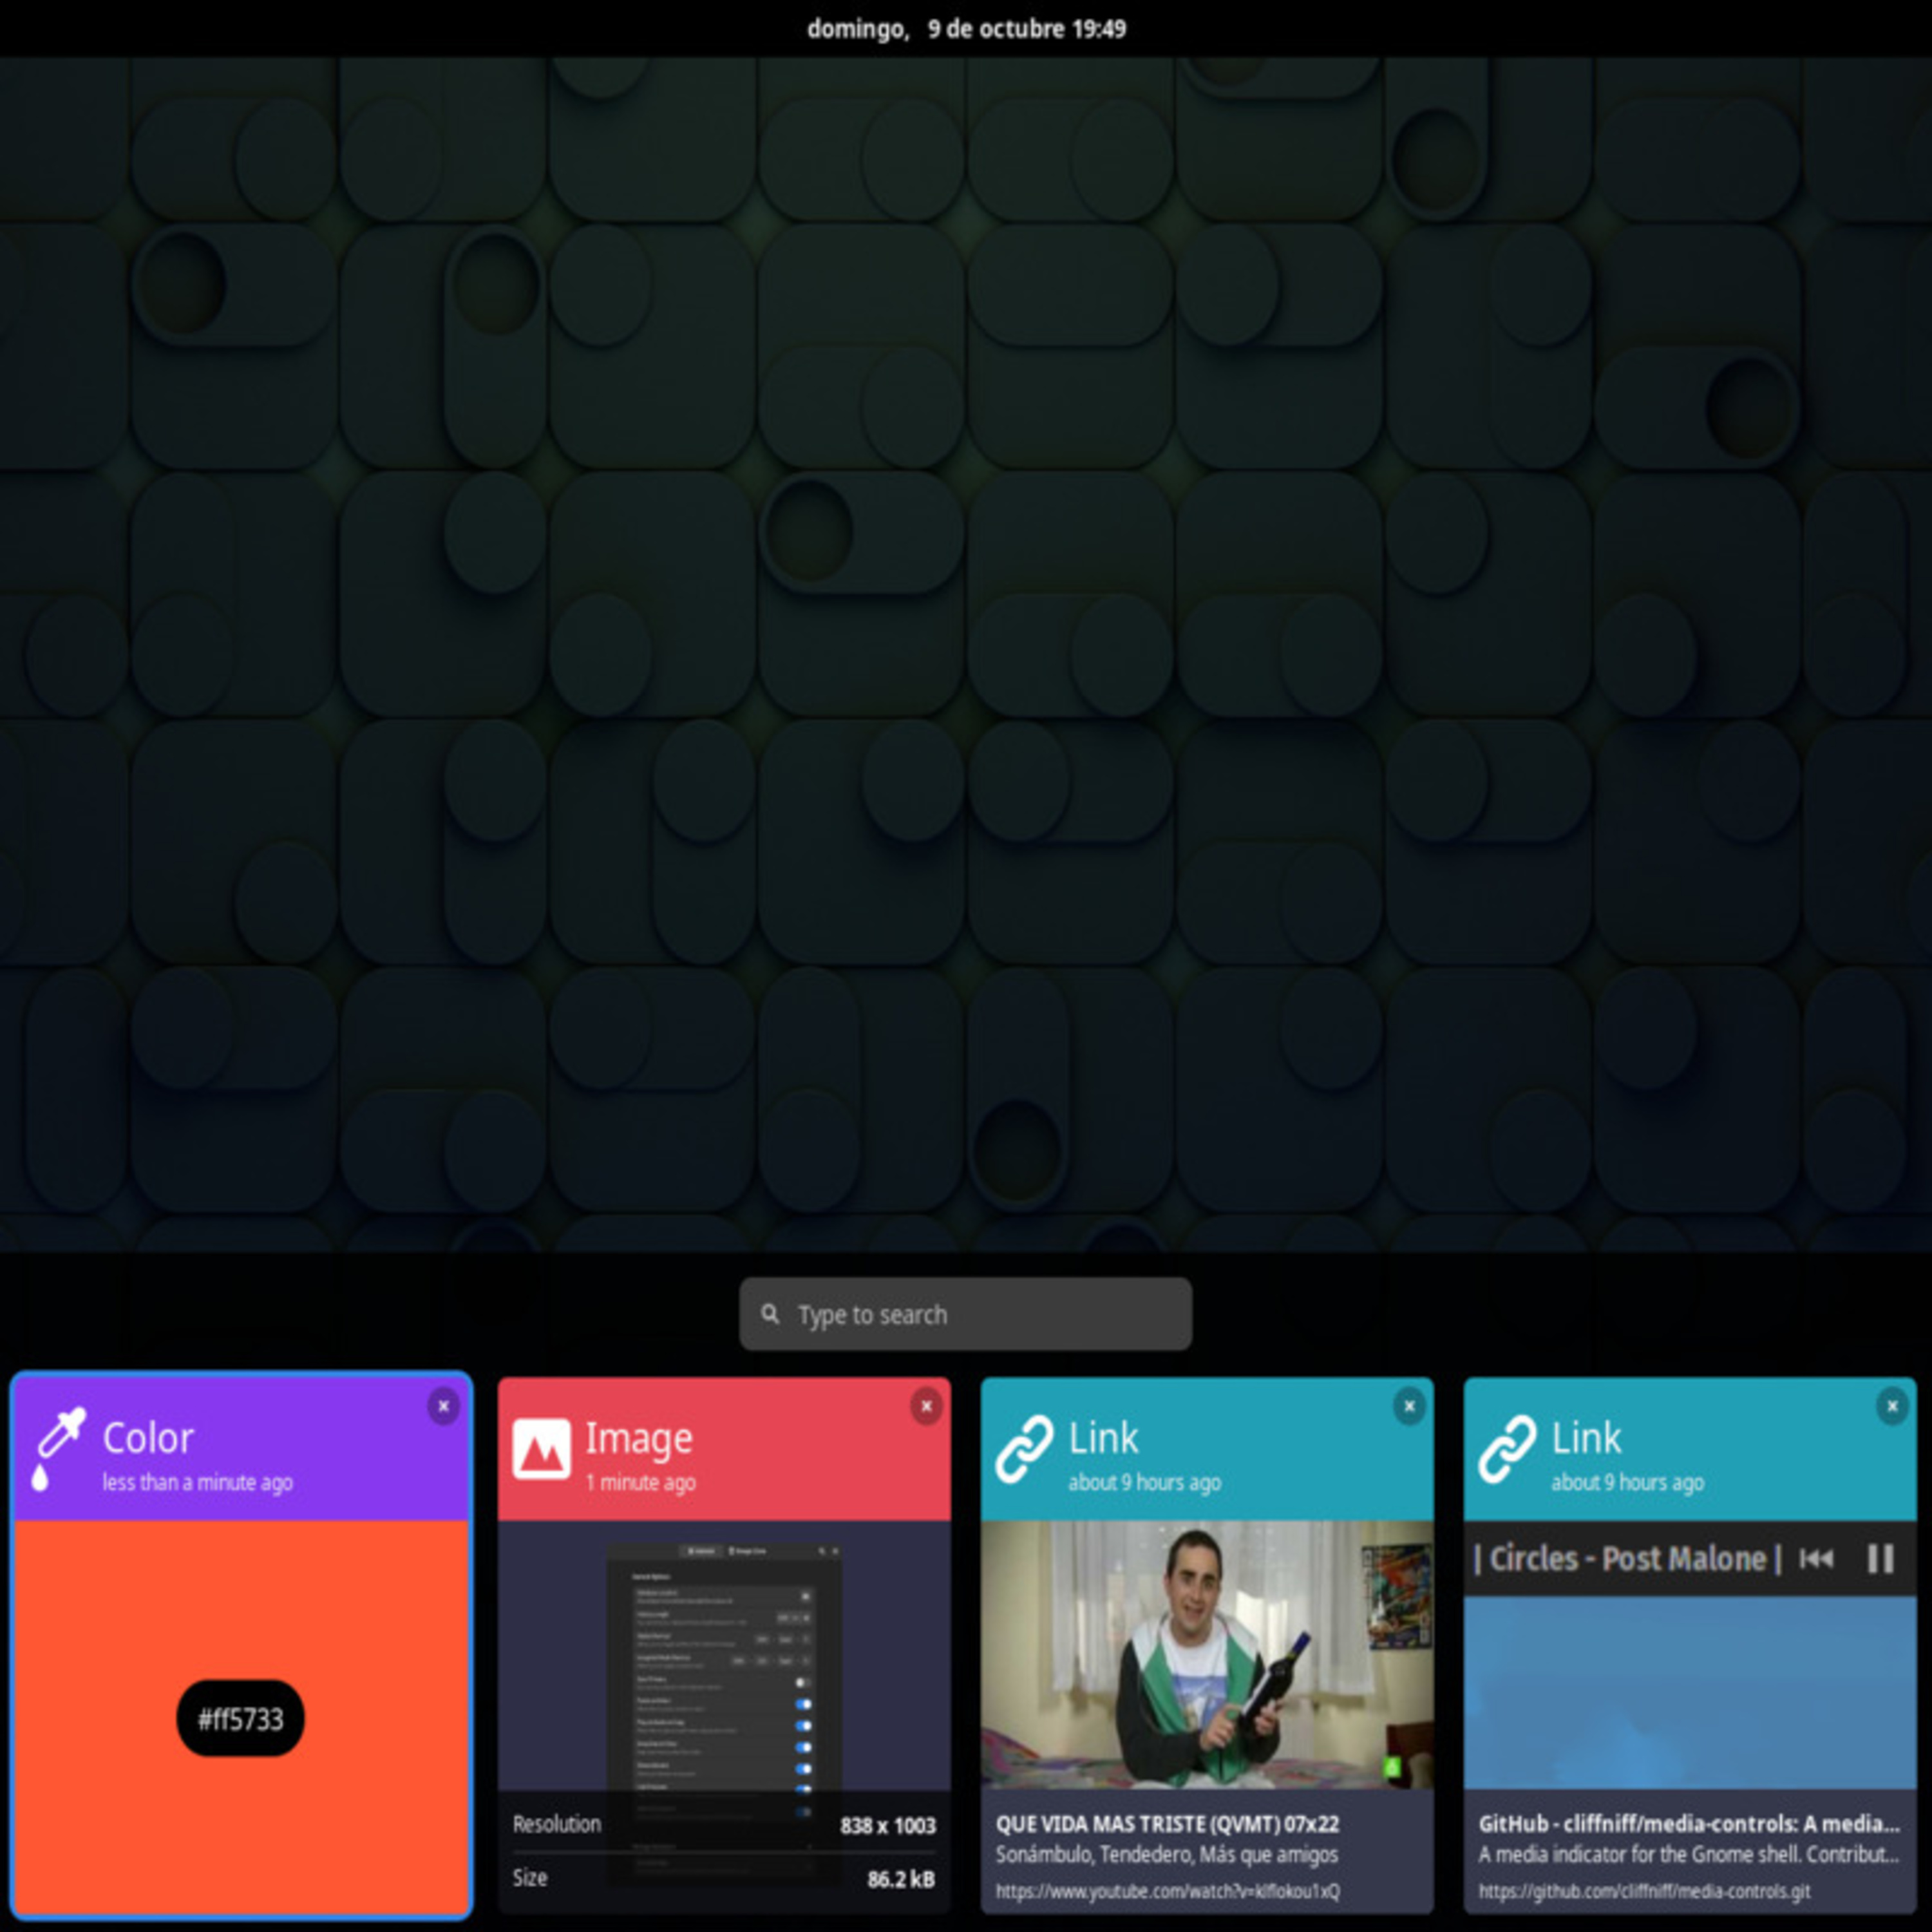Image resolution: width=1932 pixels, height=1932 pixels.
Task: Remove the Image clipboard entry
Action: [926, 1406]
